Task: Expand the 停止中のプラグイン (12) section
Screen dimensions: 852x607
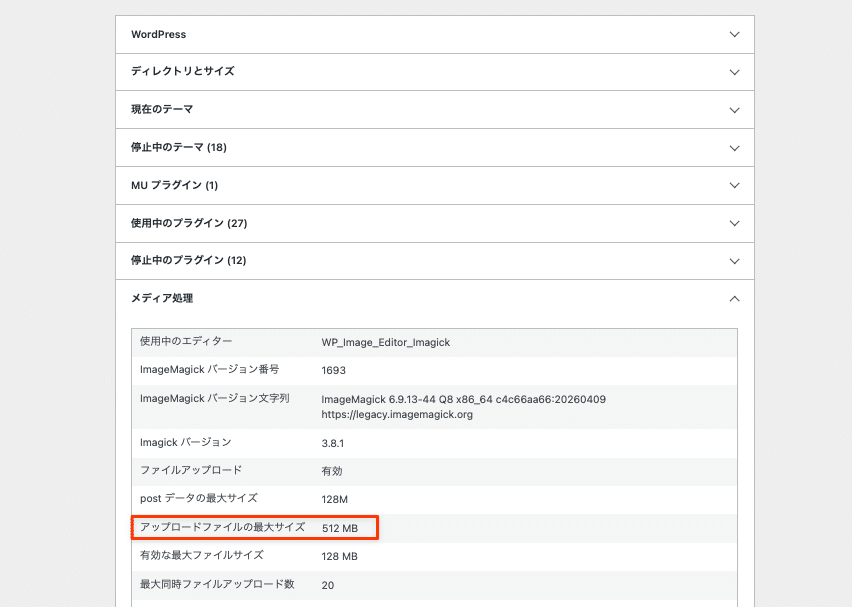Action: 435,261
